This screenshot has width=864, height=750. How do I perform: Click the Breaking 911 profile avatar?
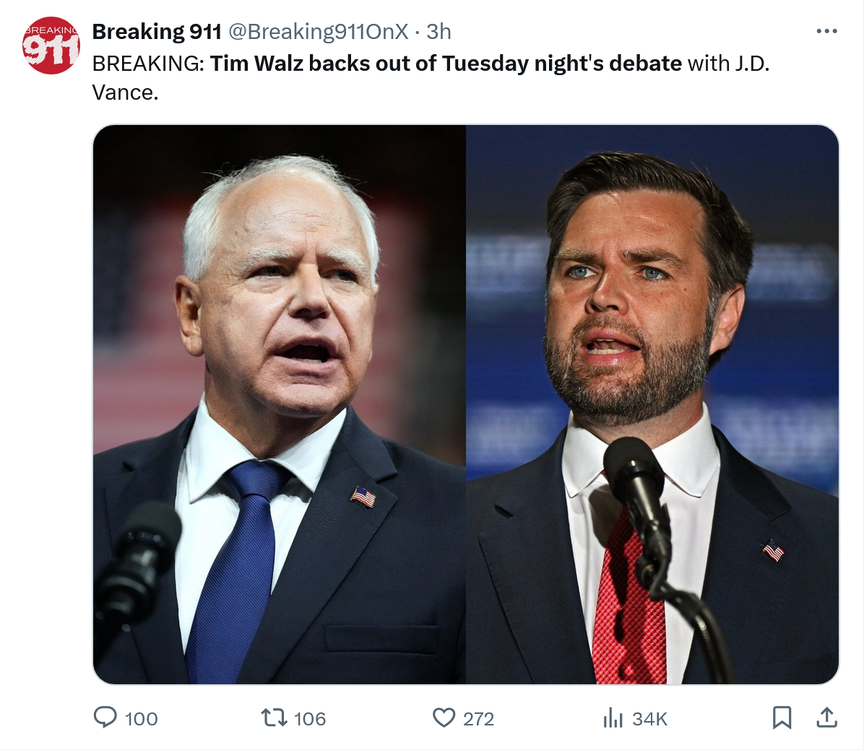(51, 46)
